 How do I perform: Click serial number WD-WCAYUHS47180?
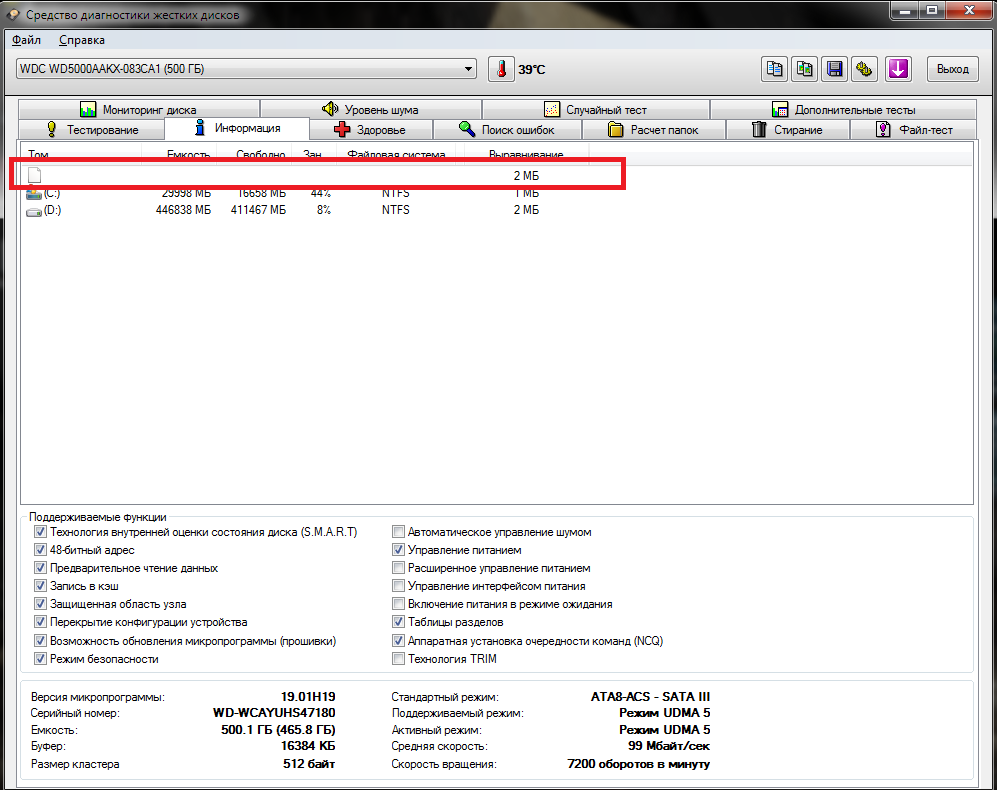pyautogui.click(x=274, y=713)
